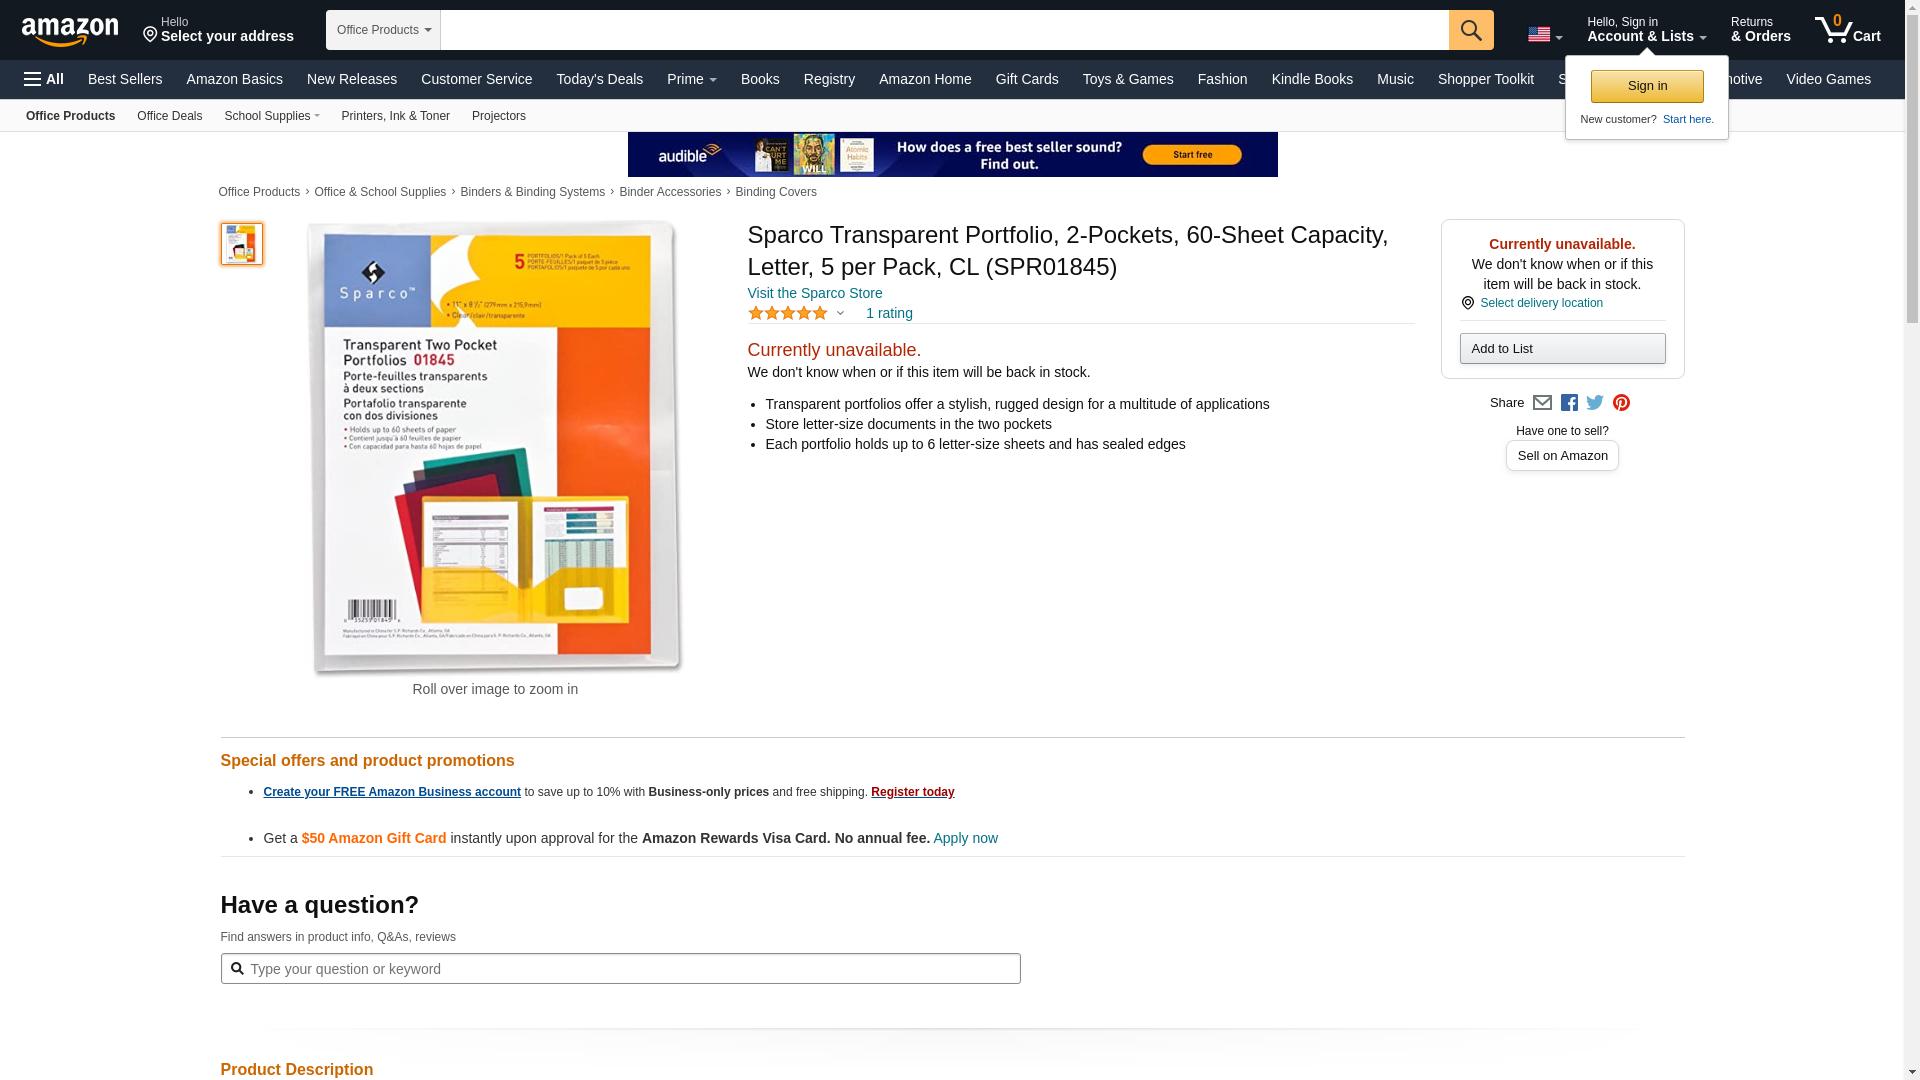
Task: Go to Today's Deals tab
Action: [599, 79]
